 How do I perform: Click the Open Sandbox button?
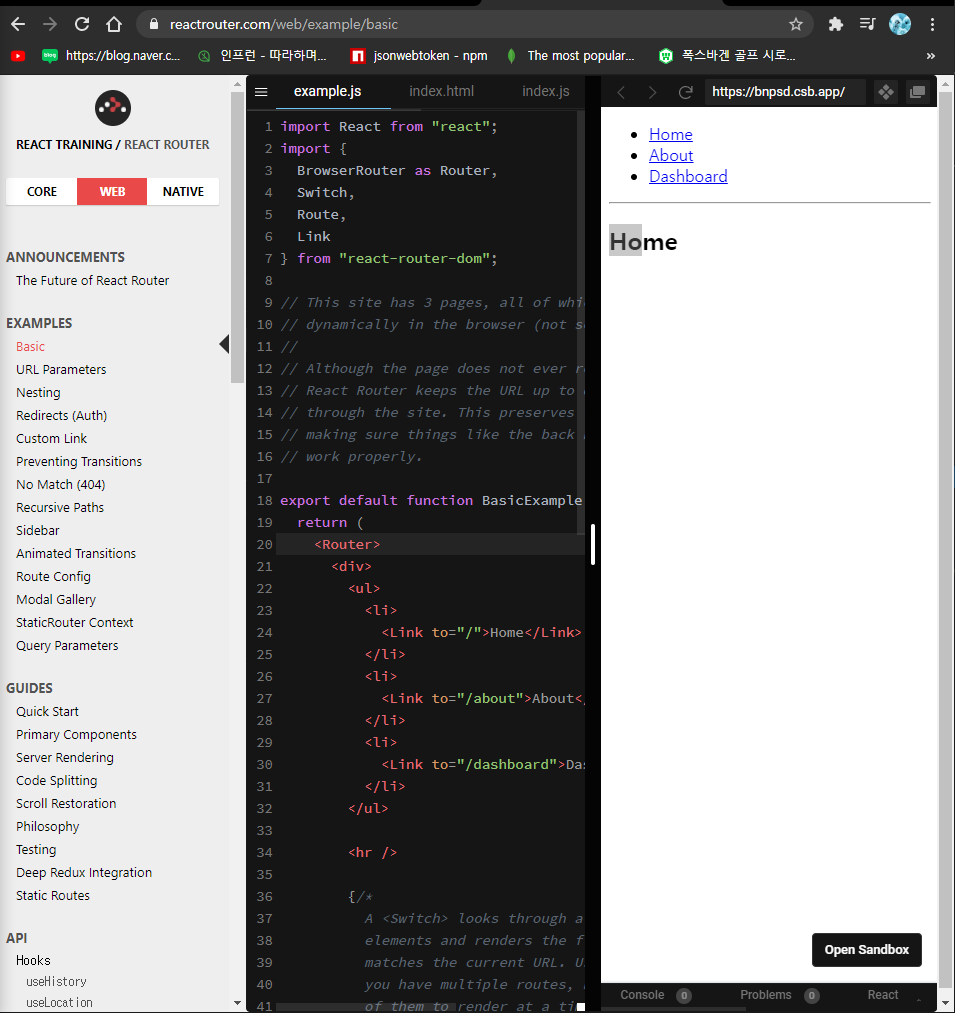point(866,950)
